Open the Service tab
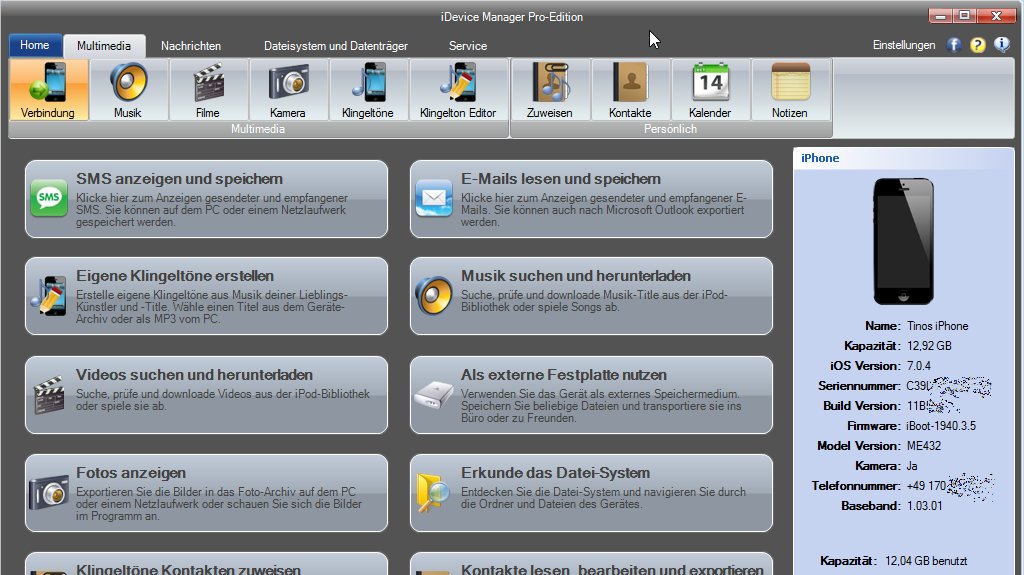The height and width of the screenshot is (575, 1024). 468,46
